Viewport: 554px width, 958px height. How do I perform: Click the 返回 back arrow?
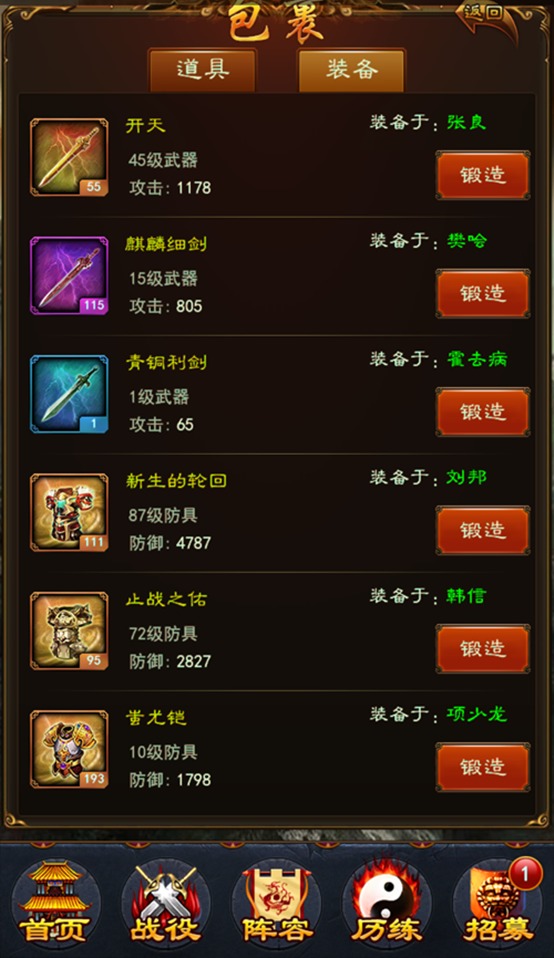click(x=486, y=17)
